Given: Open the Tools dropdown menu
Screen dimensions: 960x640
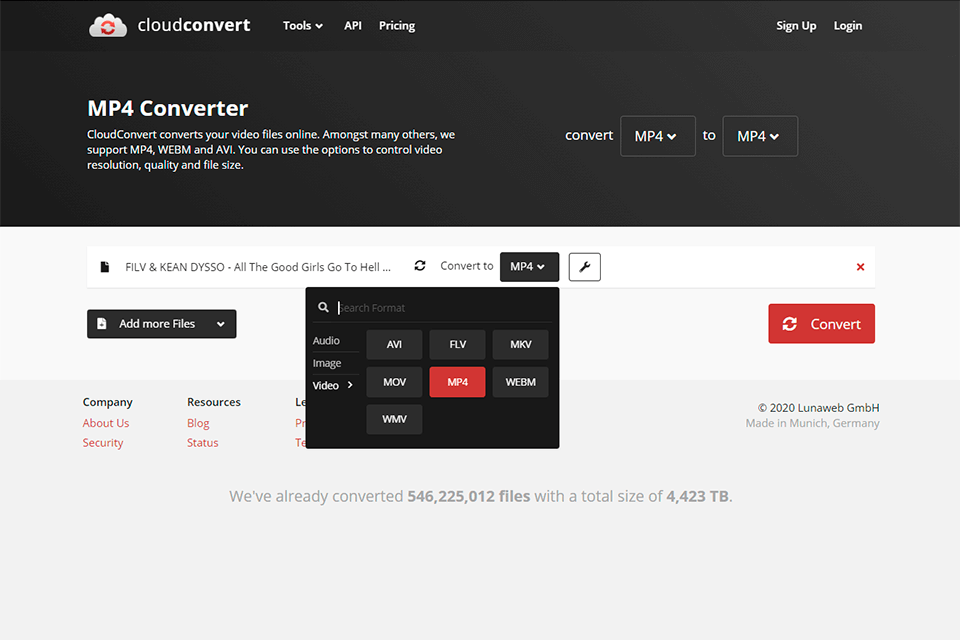Looking at the screenshot, I should click(302, 26).
